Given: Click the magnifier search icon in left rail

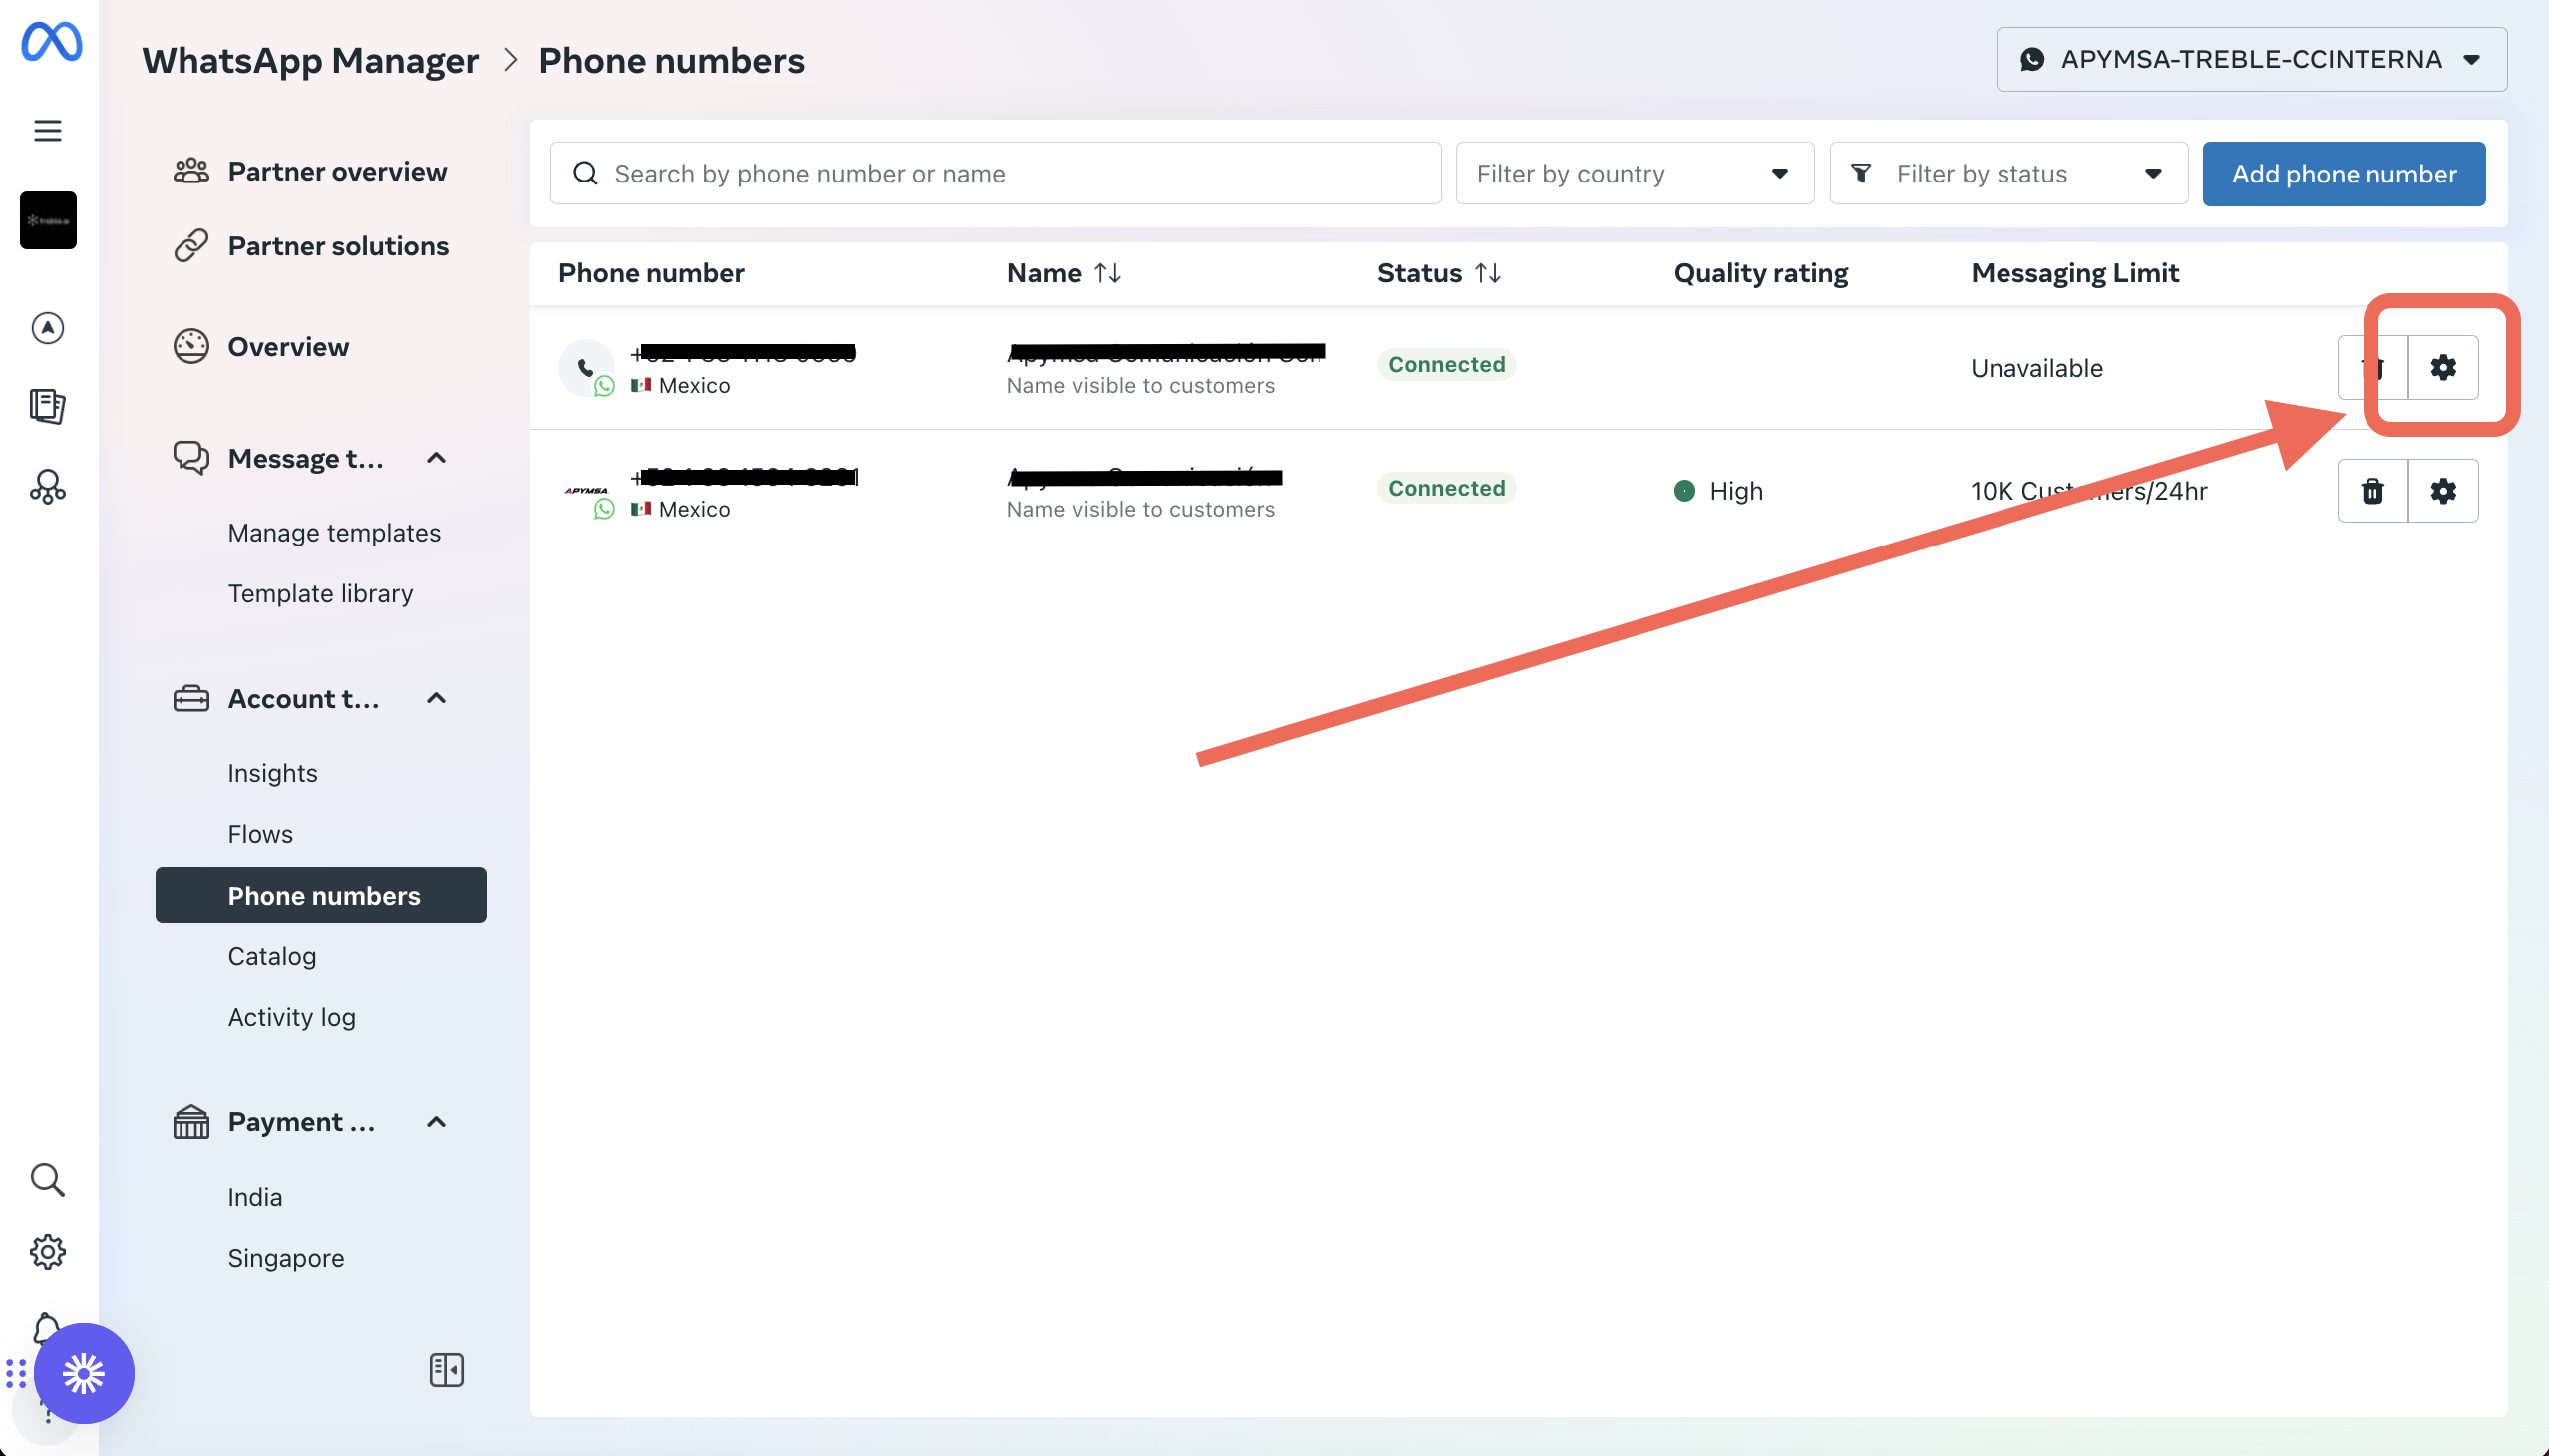Looking at the screenshot, I should click(48, 1180).
